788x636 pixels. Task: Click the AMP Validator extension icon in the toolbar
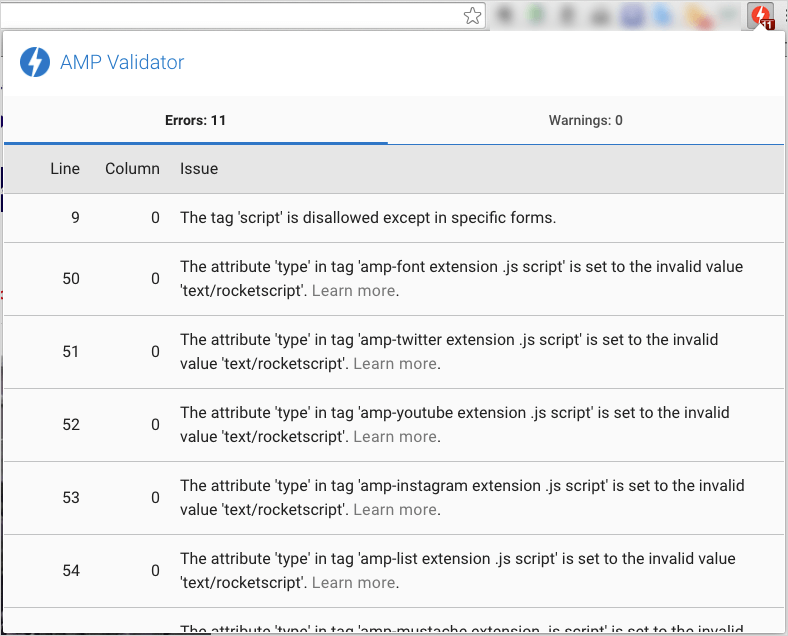click(x=761, y=16)
